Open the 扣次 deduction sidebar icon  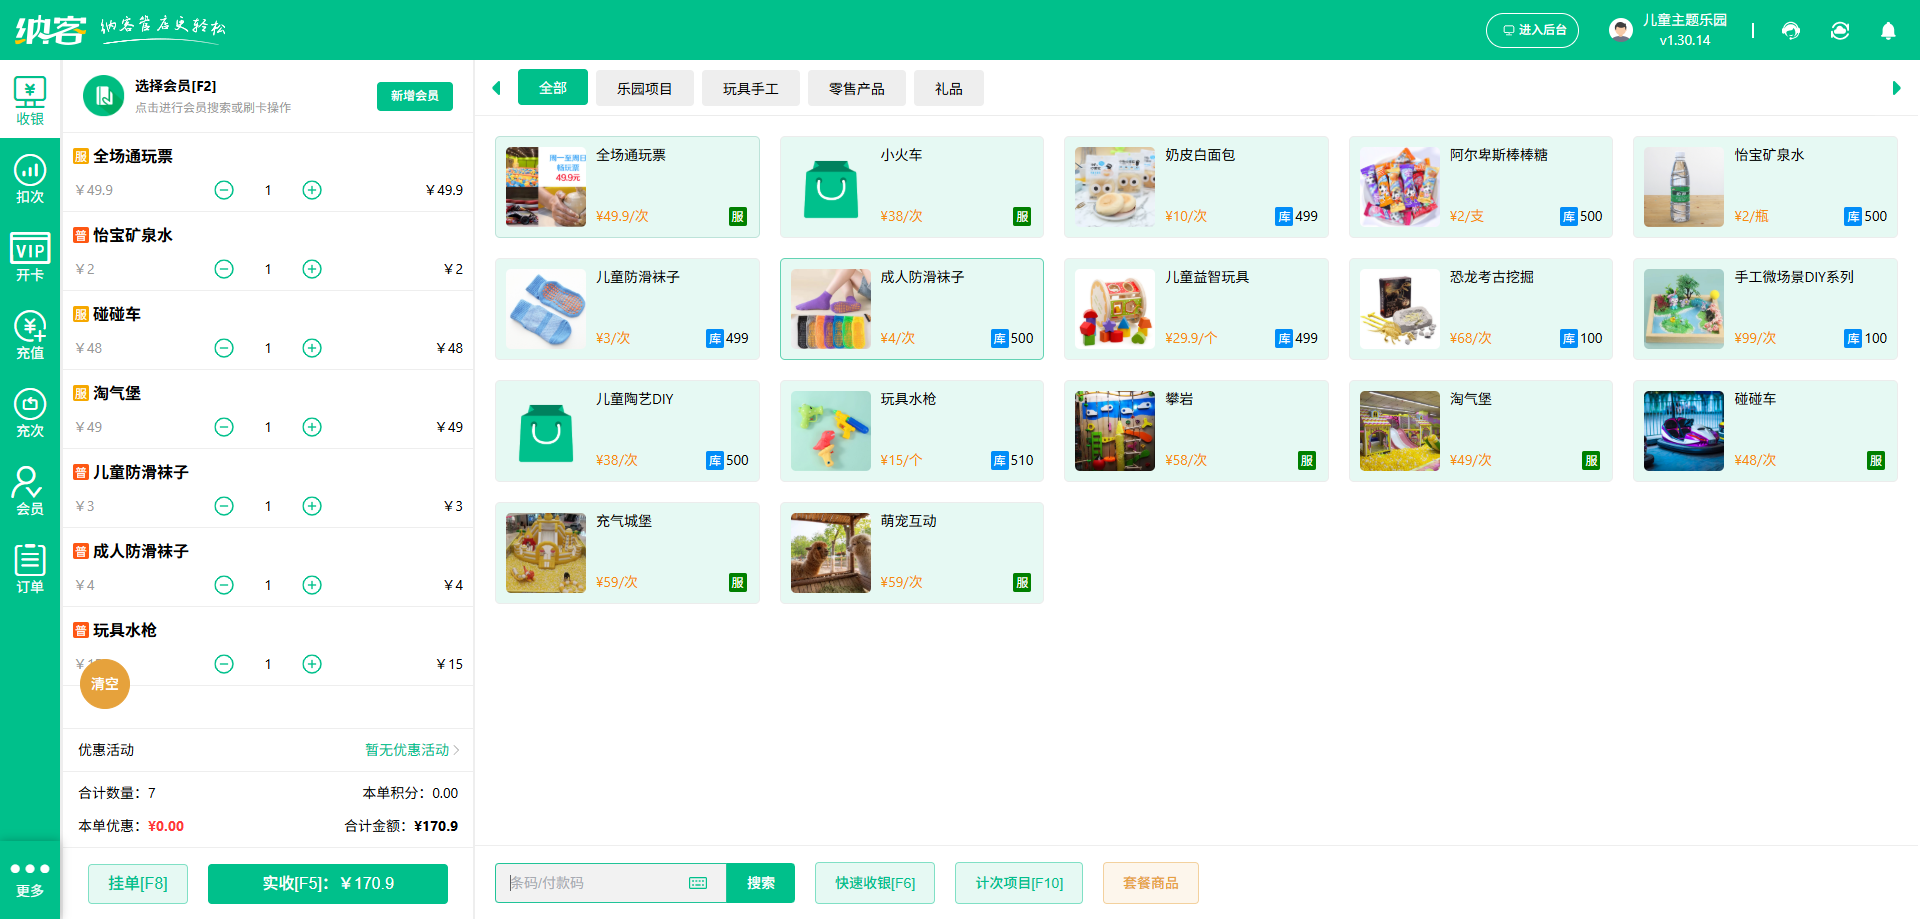tap(30, 180)
